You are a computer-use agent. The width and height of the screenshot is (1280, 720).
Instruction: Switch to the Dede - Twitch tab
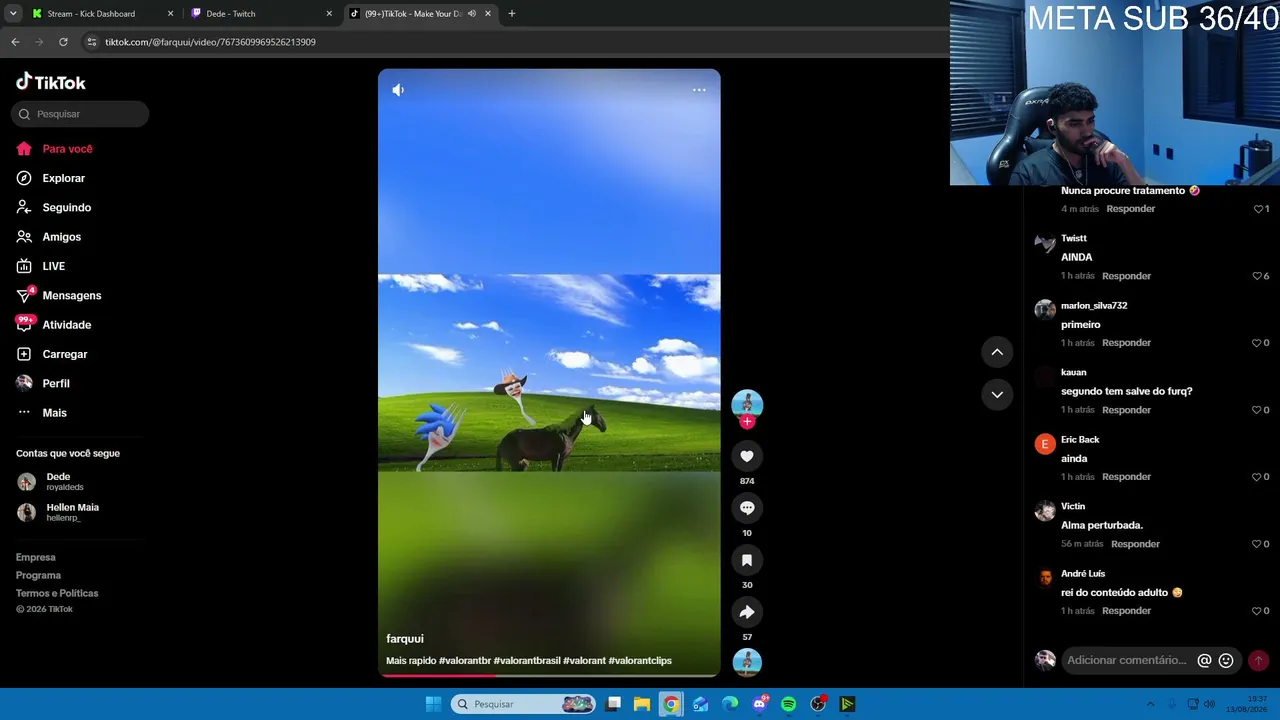pos(261,14)
